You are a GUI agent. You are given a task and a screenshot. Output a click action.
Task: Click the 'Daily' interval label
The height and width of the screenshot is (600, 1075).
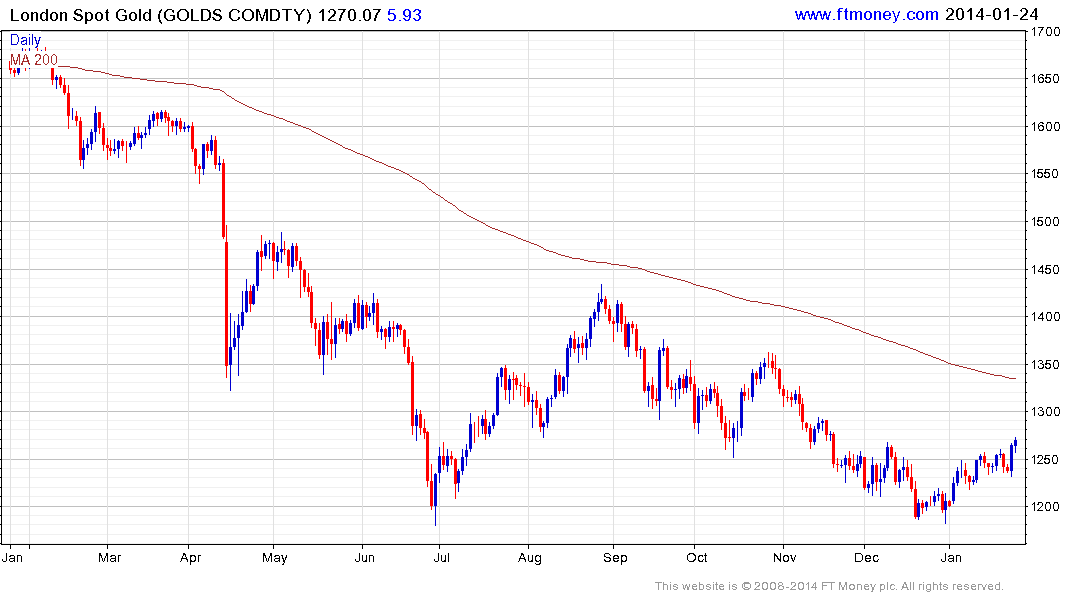[x=25, y=40]
